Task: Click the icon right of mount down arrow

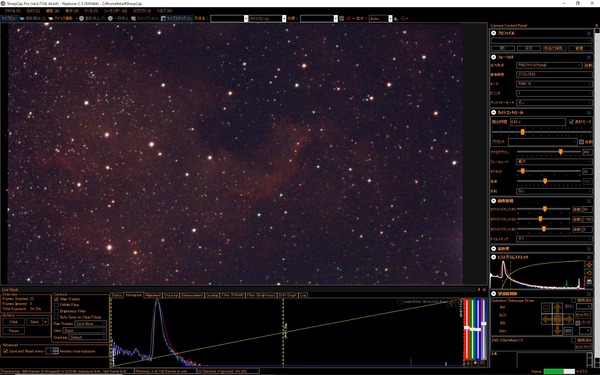Action: coord(568,331)
